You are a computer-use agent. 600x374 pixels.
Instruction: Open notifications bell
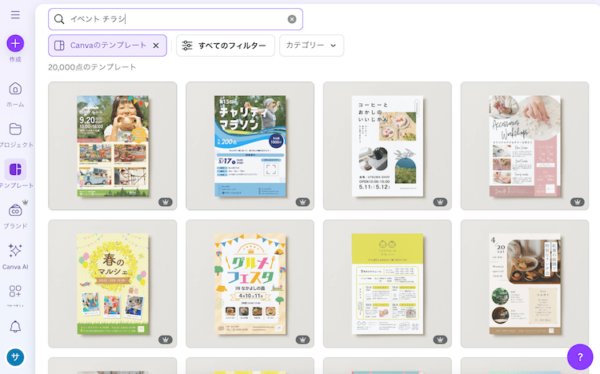coord(15,327)
